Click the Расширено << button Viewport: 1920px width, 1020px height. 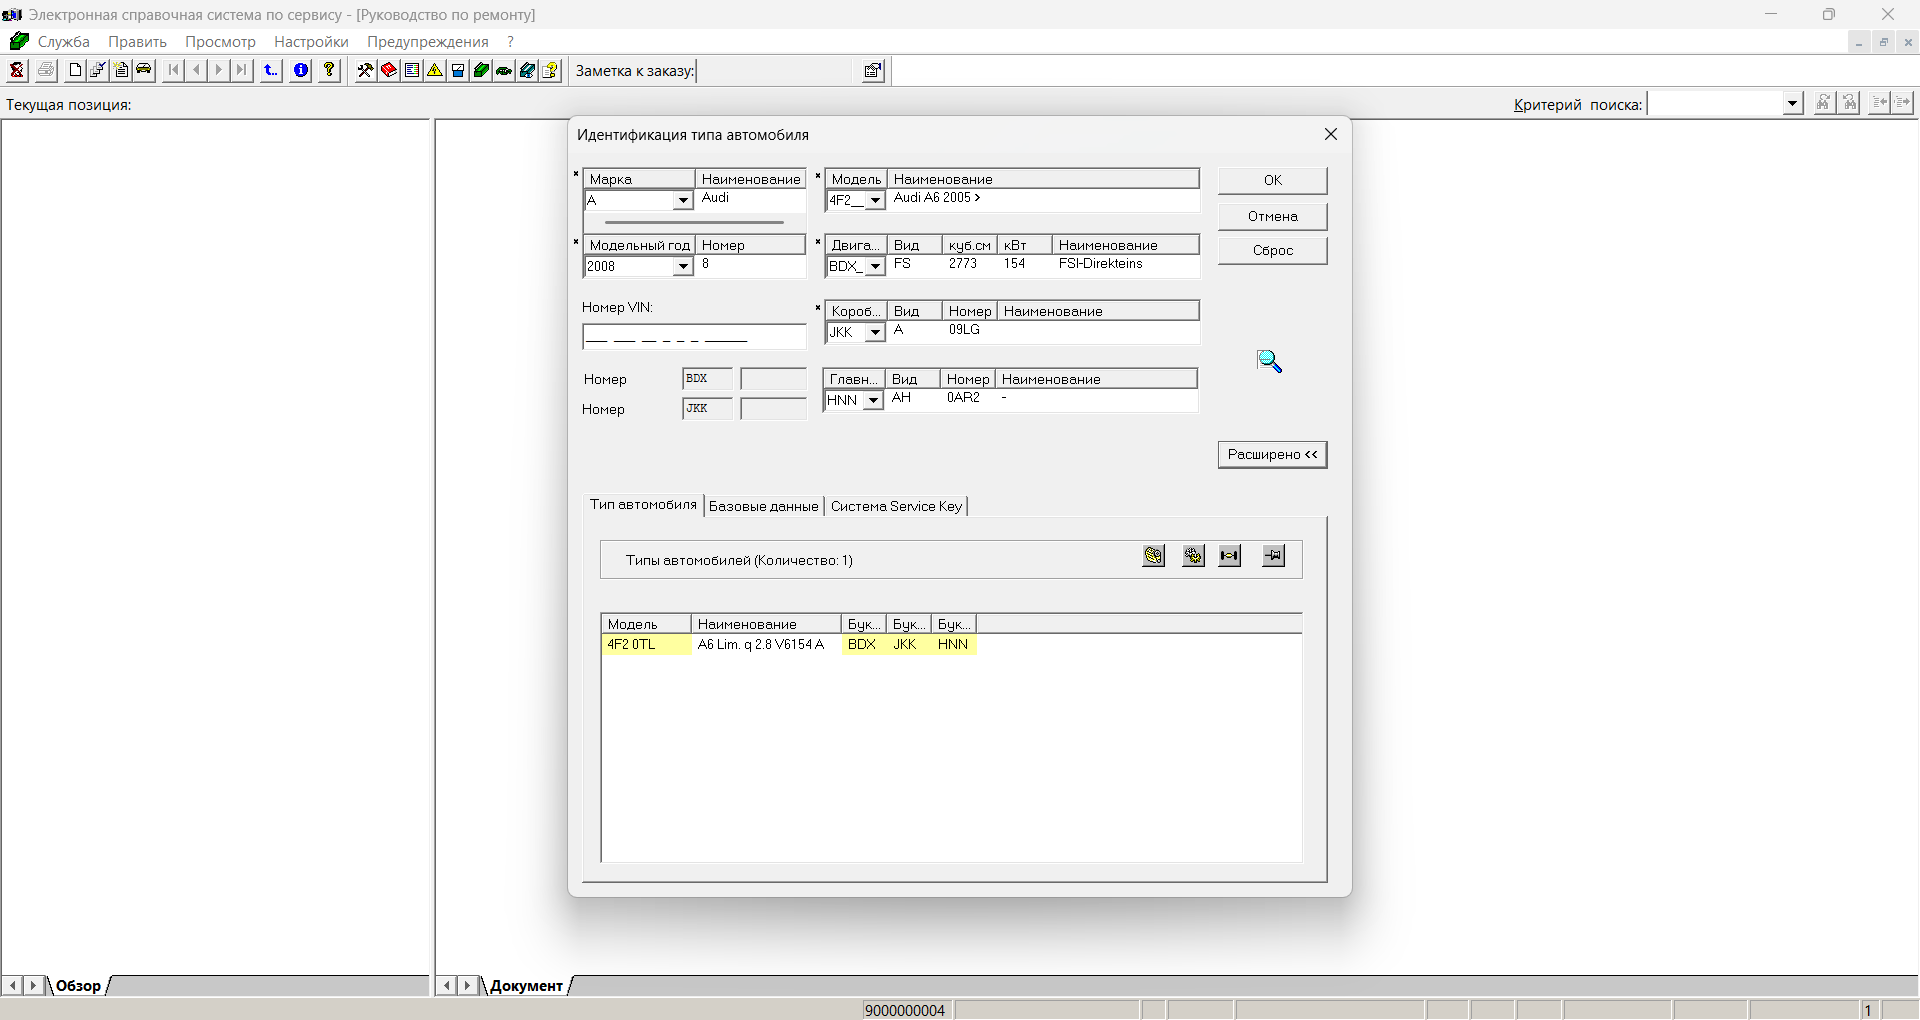point(1272,454)
